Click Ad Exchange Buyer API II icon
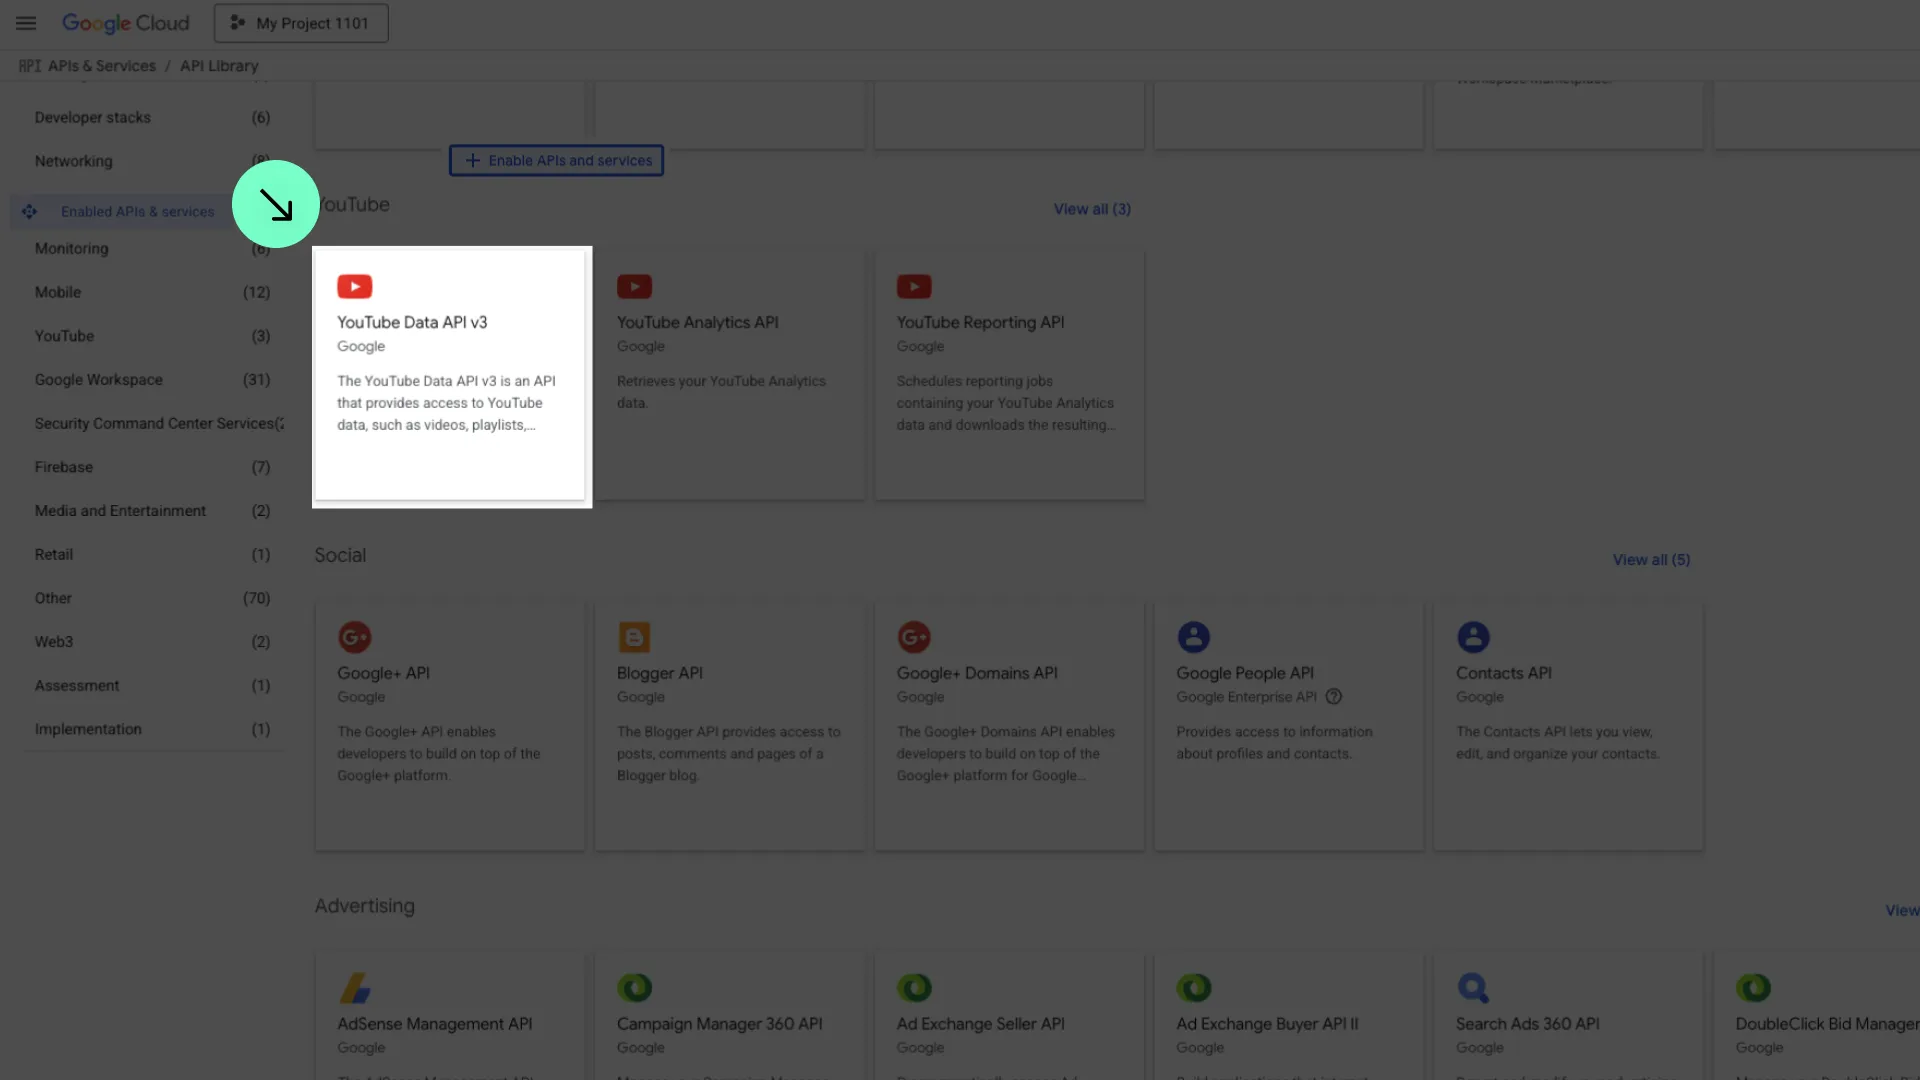The width and height of the screenshot is (1920, 1080). point(1194,988)
